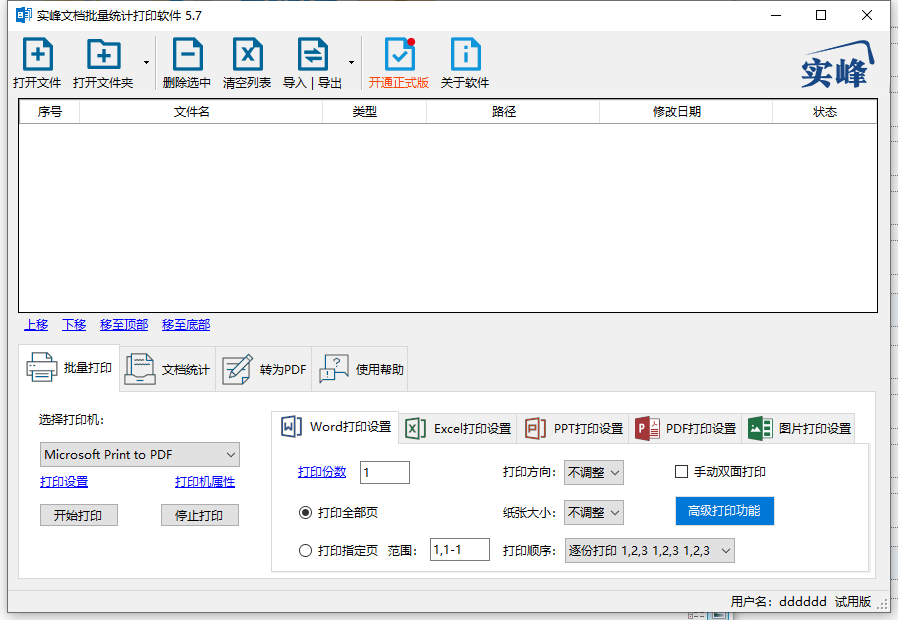Select the 打印指定页 radio button
Viewport: 898px width, 620px height.
pyautogui.click(x=305, y=551)
